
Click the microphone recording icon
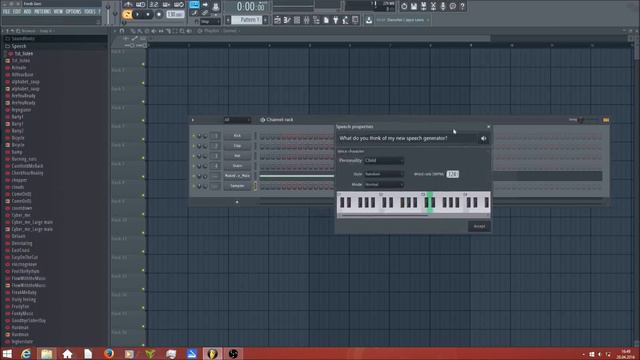443,6
